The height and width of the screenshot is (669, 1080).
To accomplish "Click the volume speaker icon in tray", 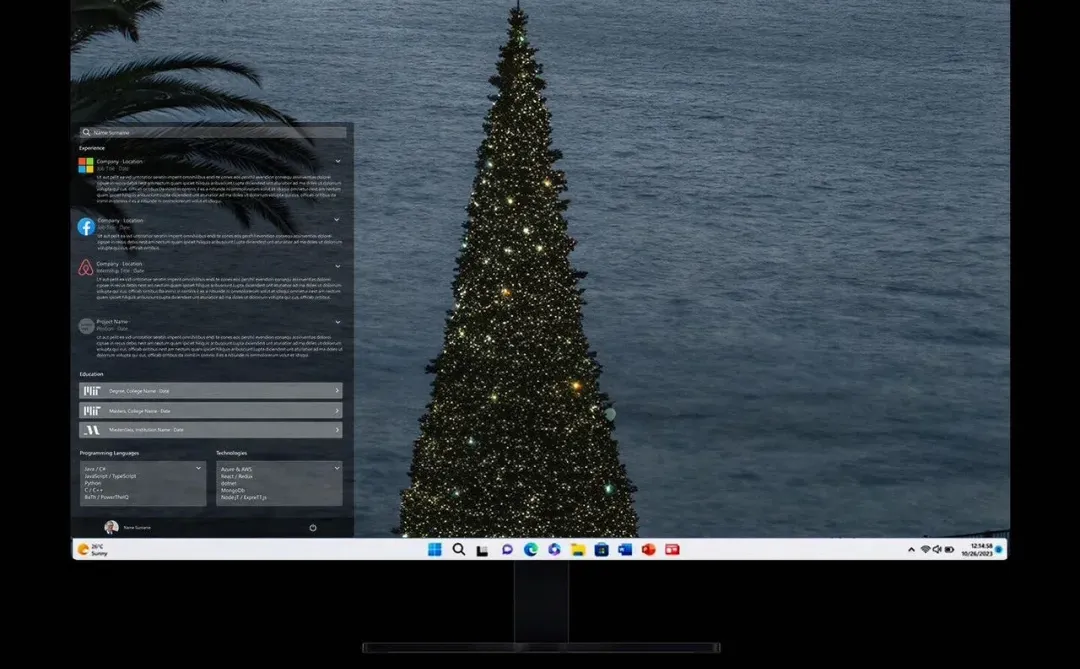I will pos(937,549).
